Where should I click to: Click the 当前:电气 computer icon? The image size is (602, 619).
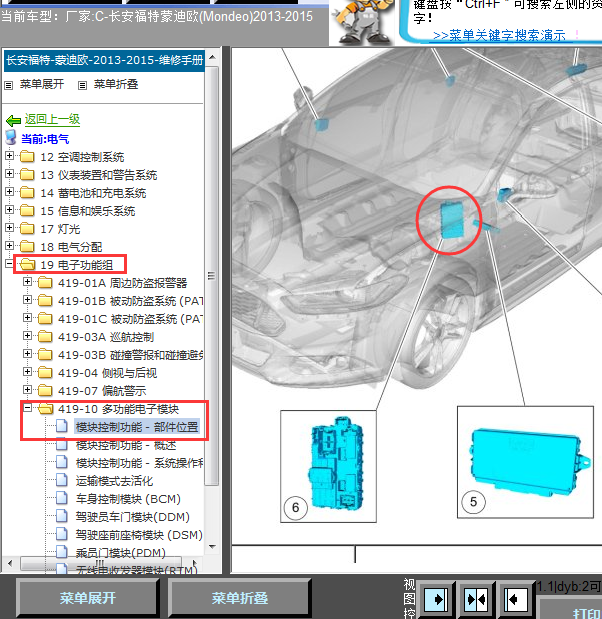11,138
